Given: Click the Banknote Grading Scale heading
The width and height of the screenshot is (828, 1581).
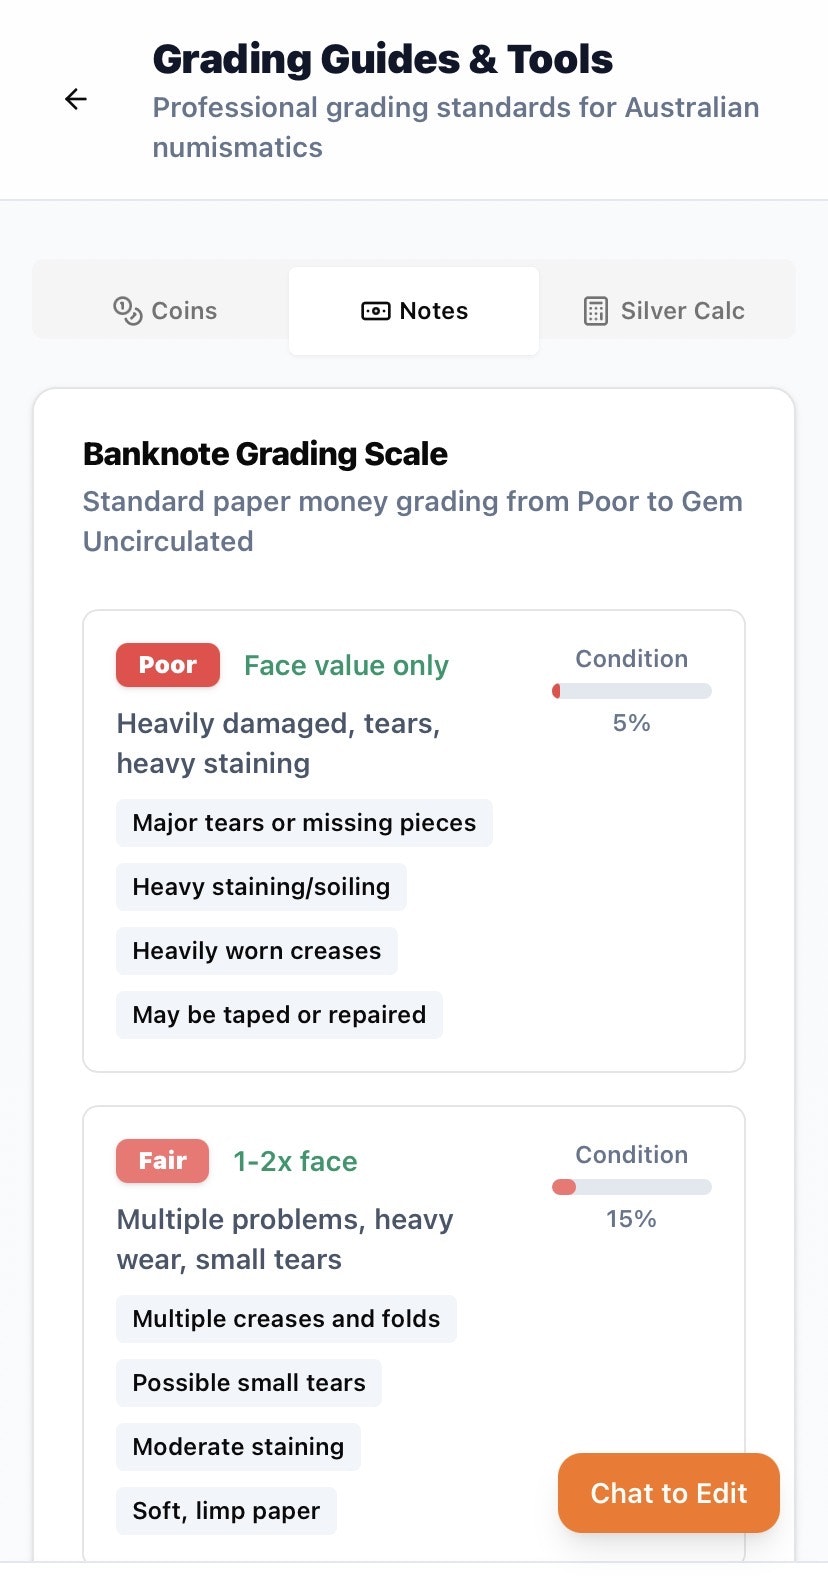Looking at the screenshot, I should pos(265,454).
